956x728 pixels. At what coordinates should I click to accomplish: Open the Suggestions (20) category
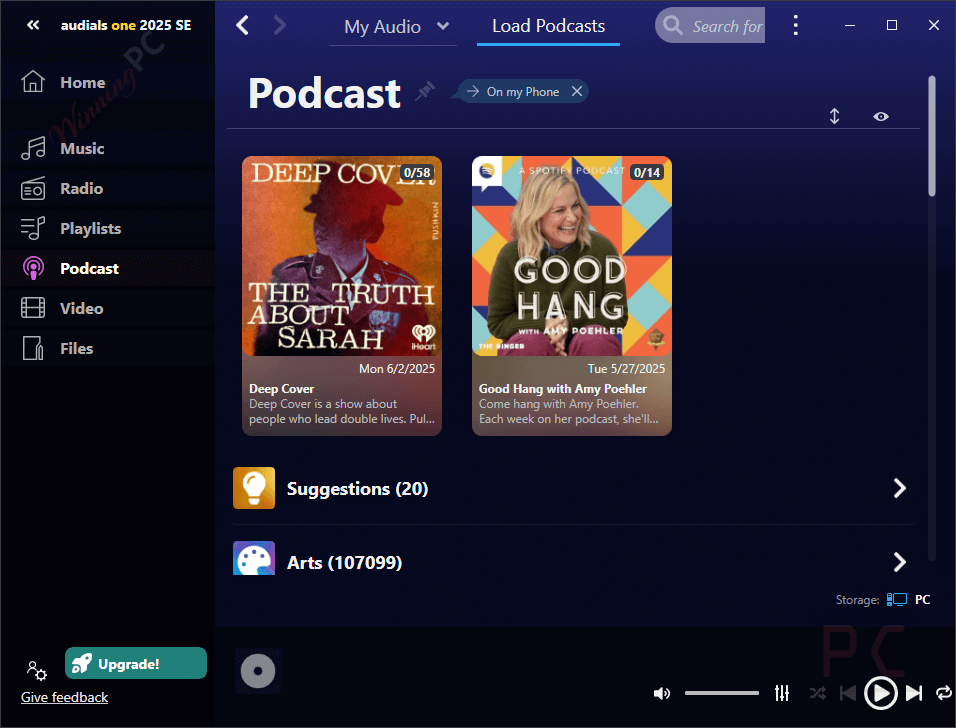coord(573,488)
